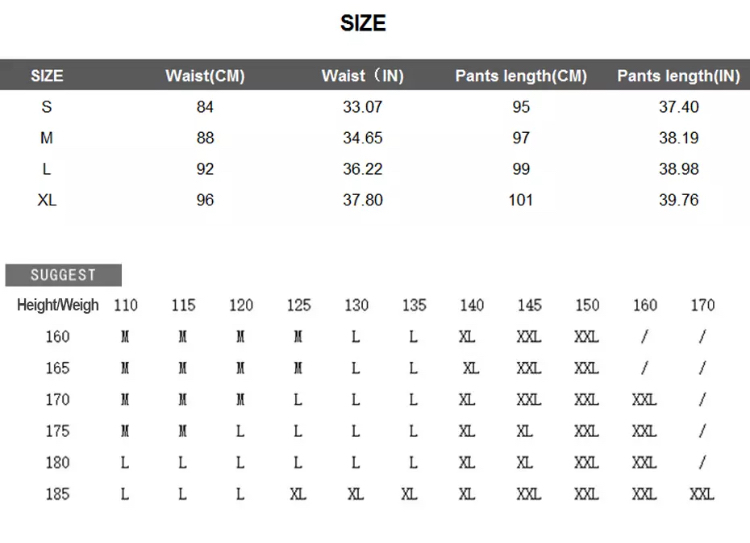750x543 pixels.
Task: Click the SIZE title heading
Action: pyautogui.click(x=363, y=23)
